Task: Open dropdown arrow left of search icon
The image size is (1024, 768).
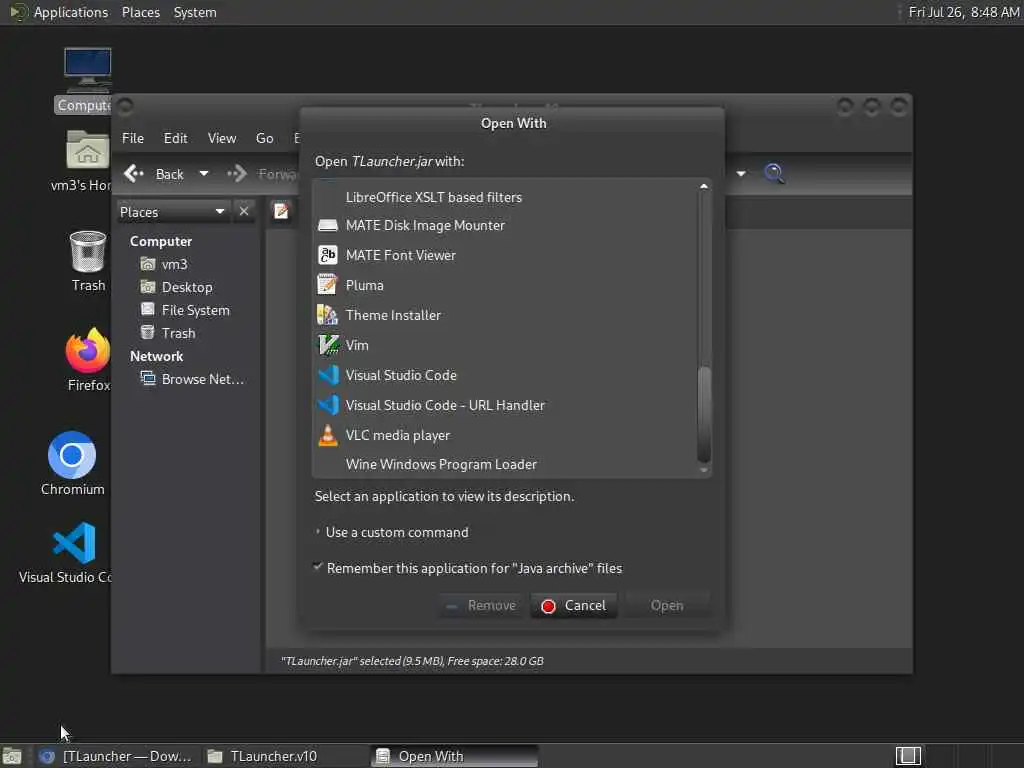Action: point(741,174)
